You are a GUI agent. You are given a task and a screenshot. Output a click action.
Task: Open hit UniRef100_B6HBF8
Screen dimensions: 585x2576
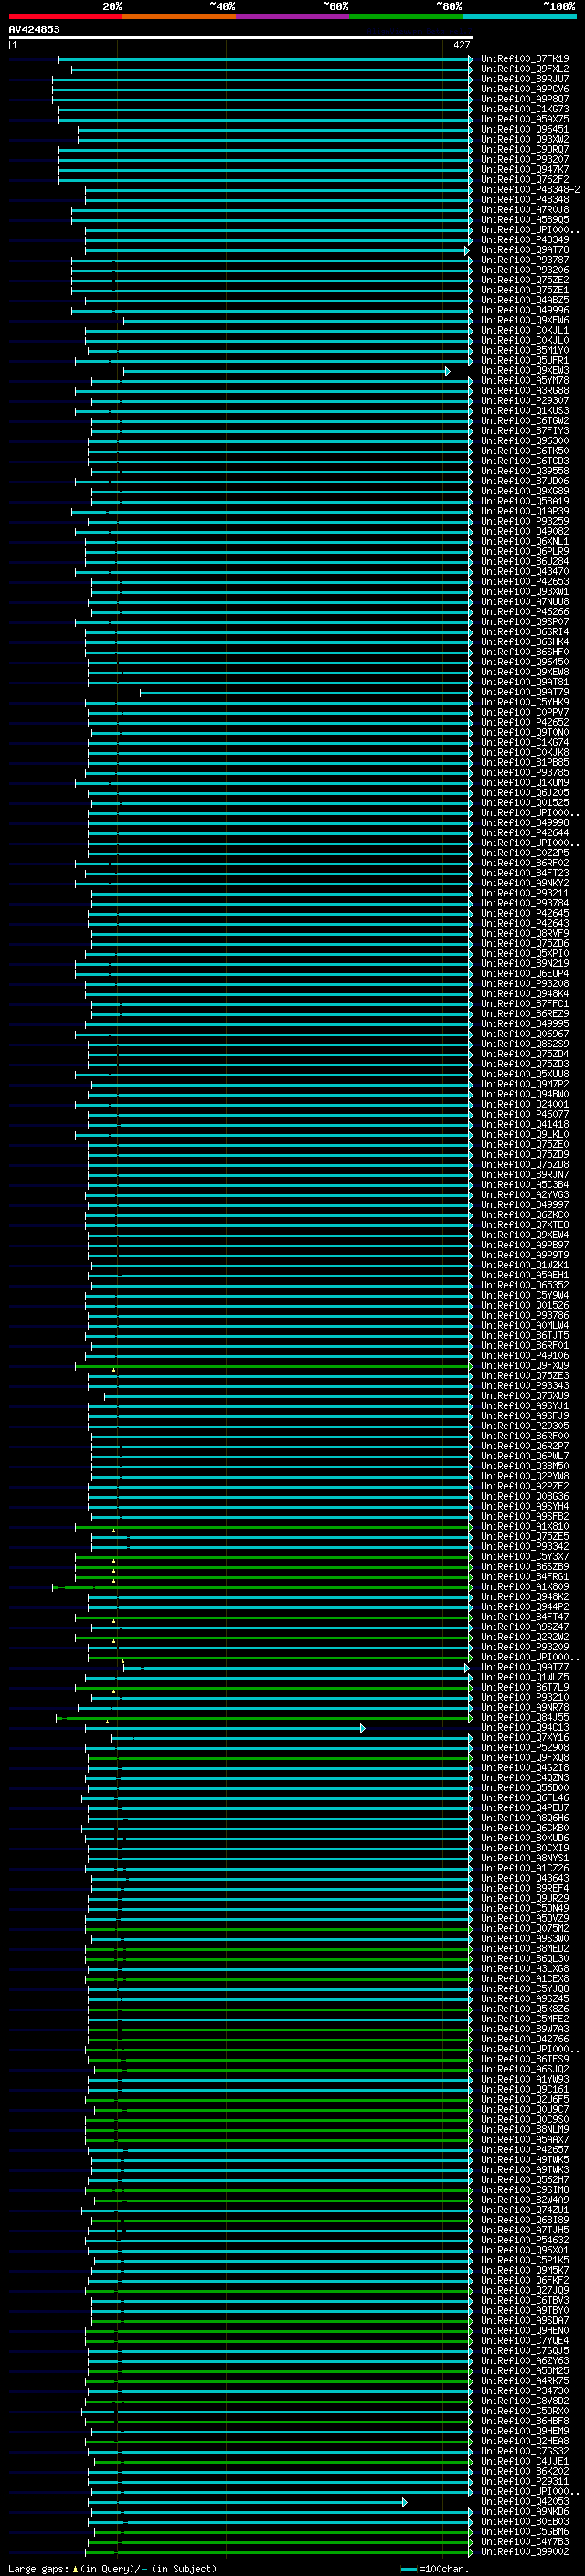(x=525, y=2421)
